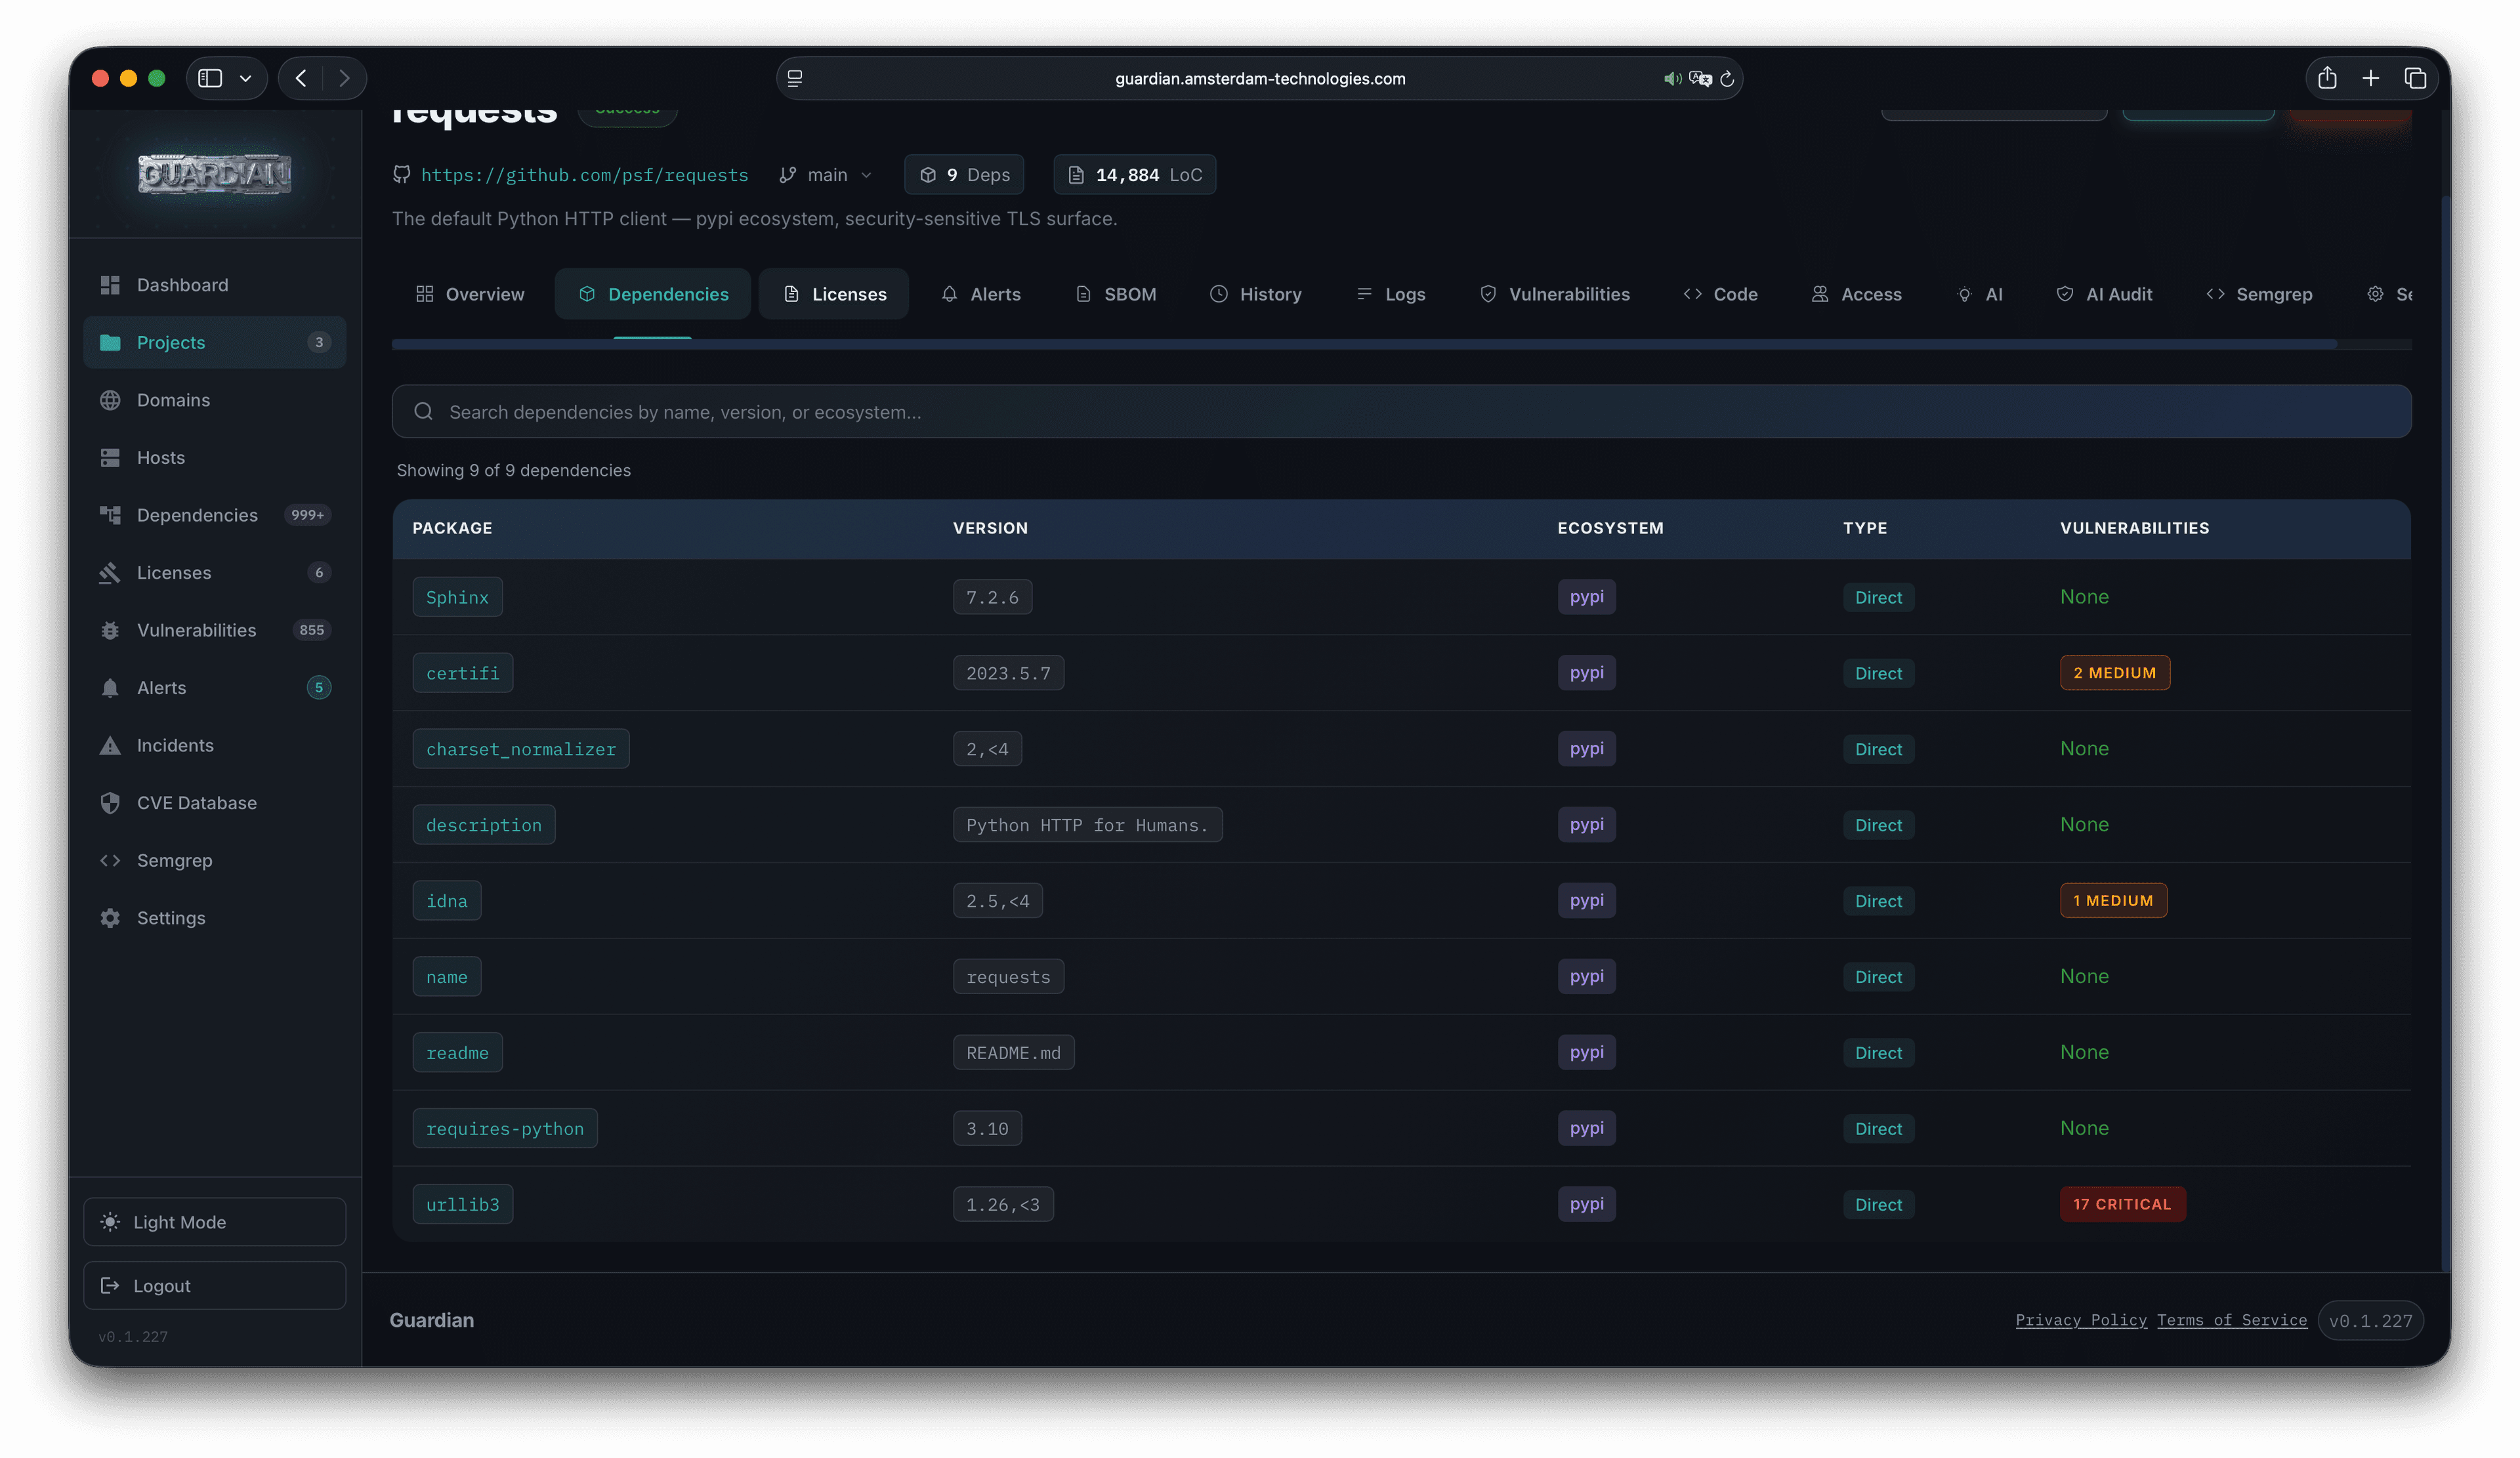Open the Domains globe icon
The width and height of the screenshot is (2520, 1458).
[x=110, y=400]
